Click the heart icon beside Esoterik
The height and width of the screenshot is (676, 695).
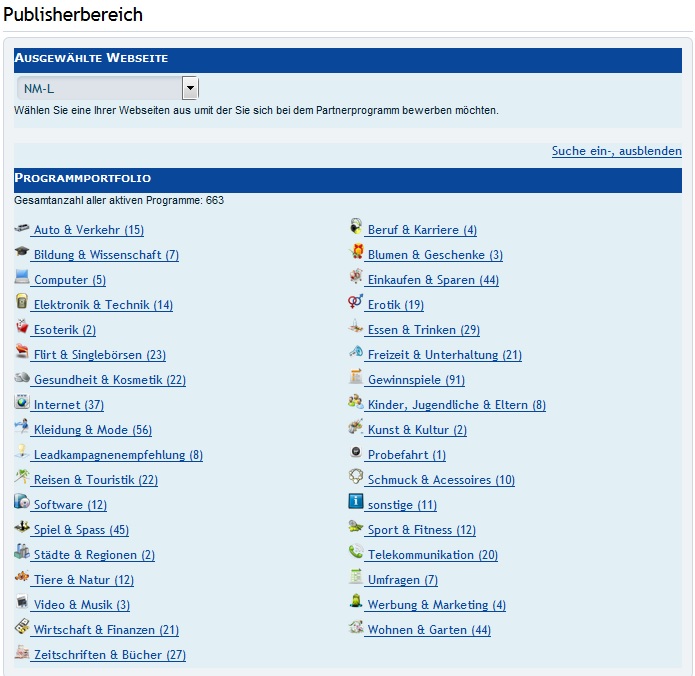pyautogui.click(x=22, y=328)
